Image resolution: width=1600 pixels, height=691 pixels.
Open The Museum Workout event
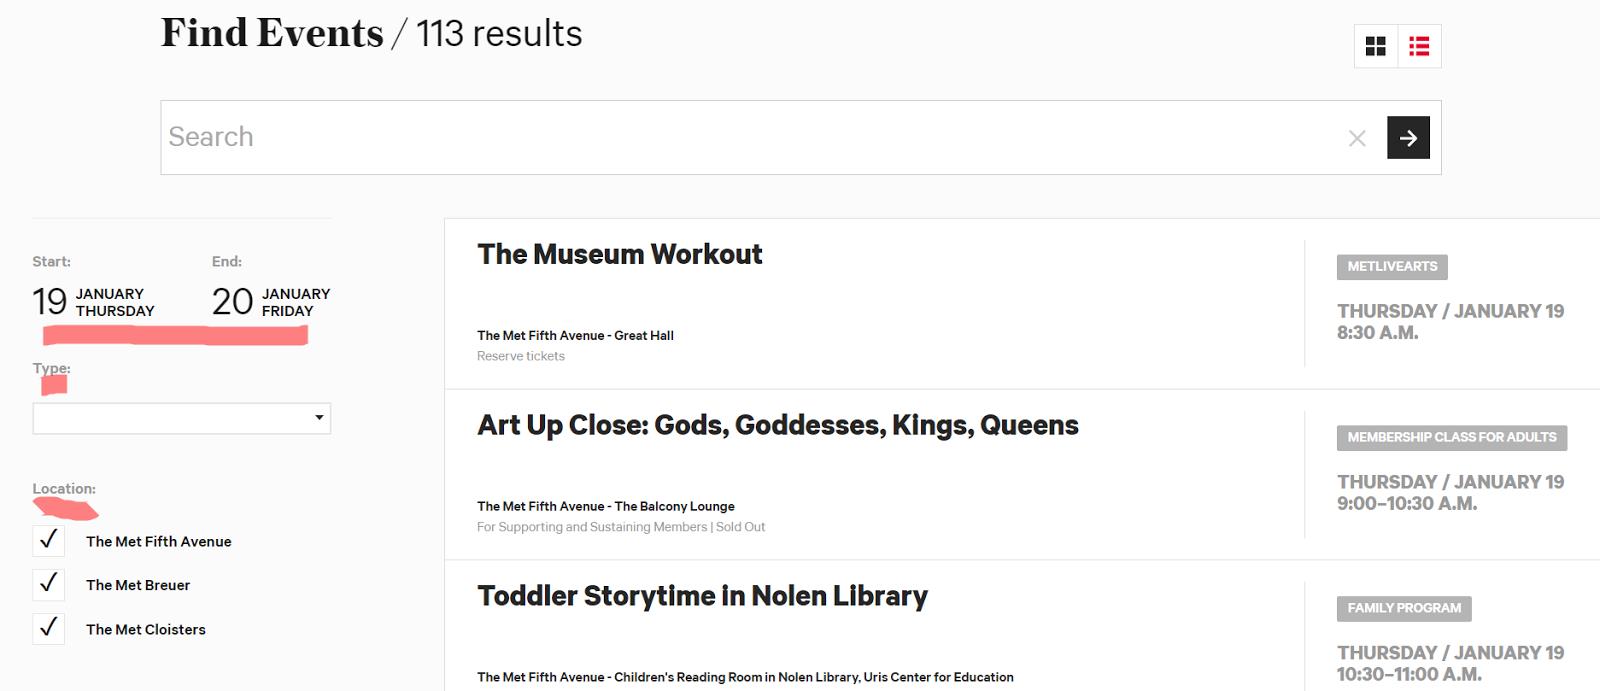tap(620, 254)
